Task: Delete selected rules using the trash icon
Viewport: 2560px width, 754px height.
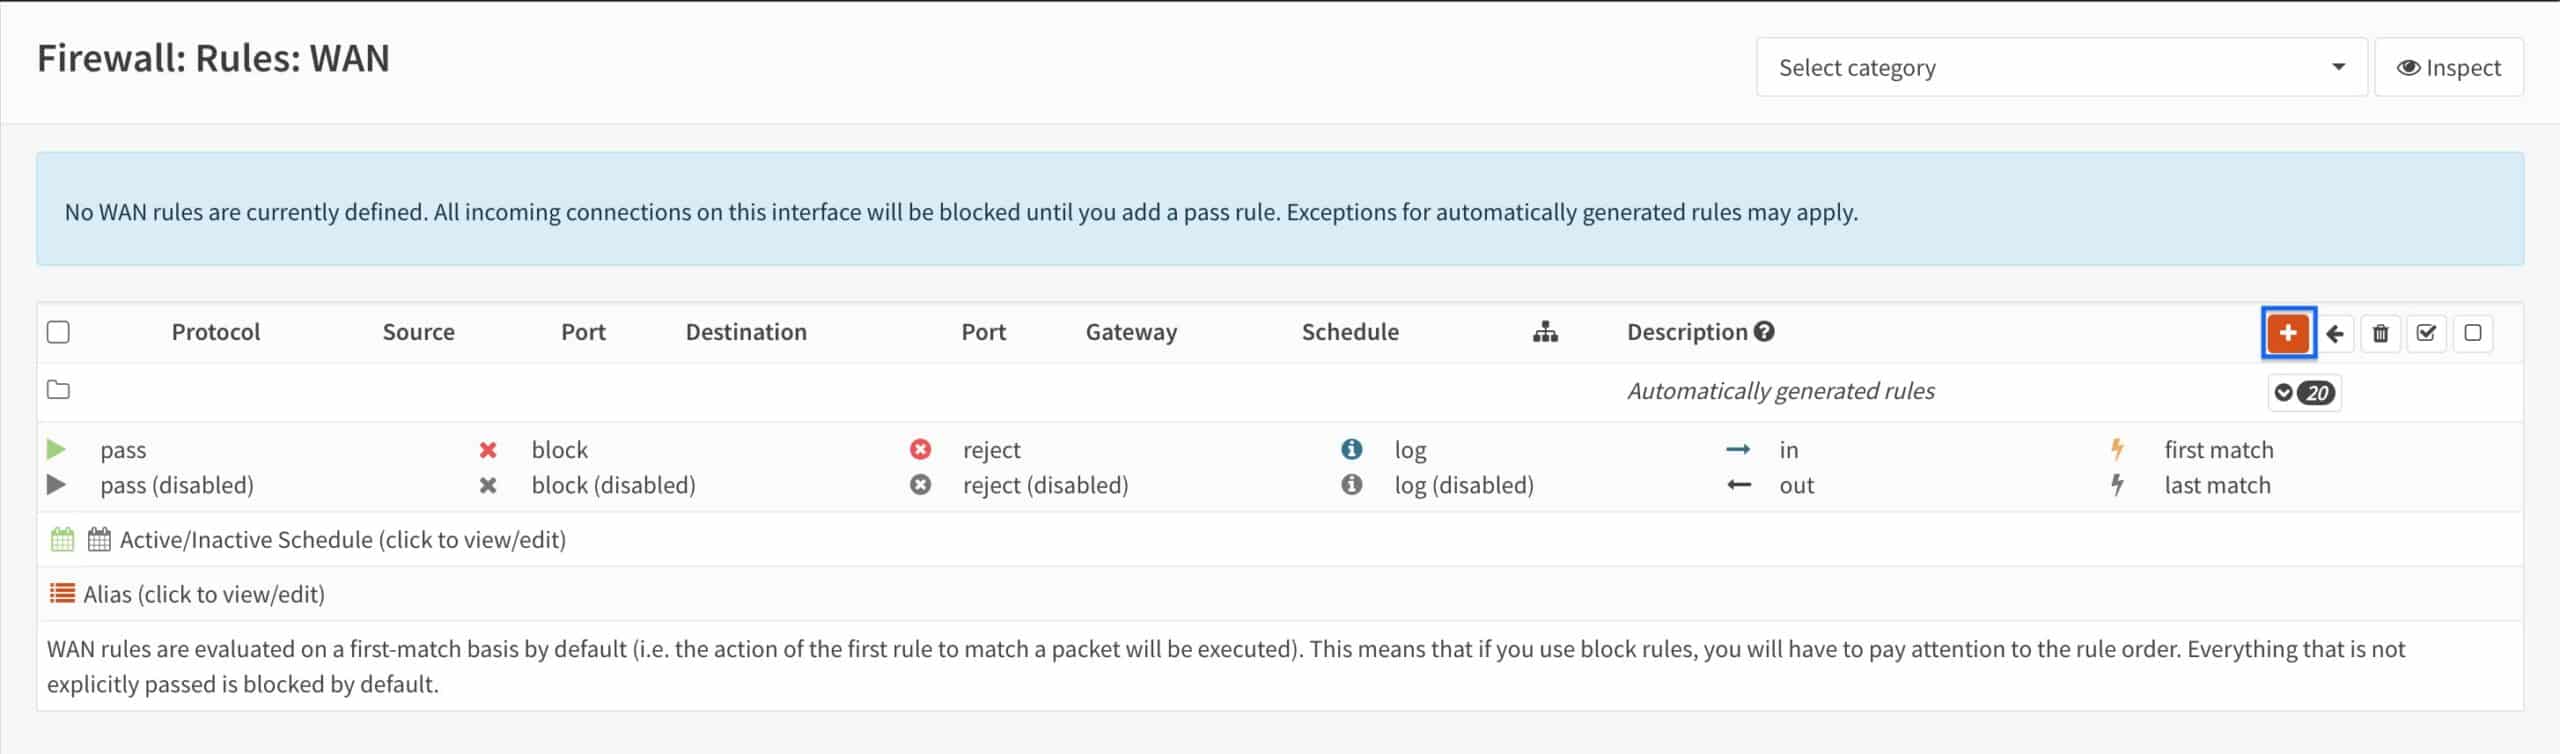Action: tap(2381, 333)
